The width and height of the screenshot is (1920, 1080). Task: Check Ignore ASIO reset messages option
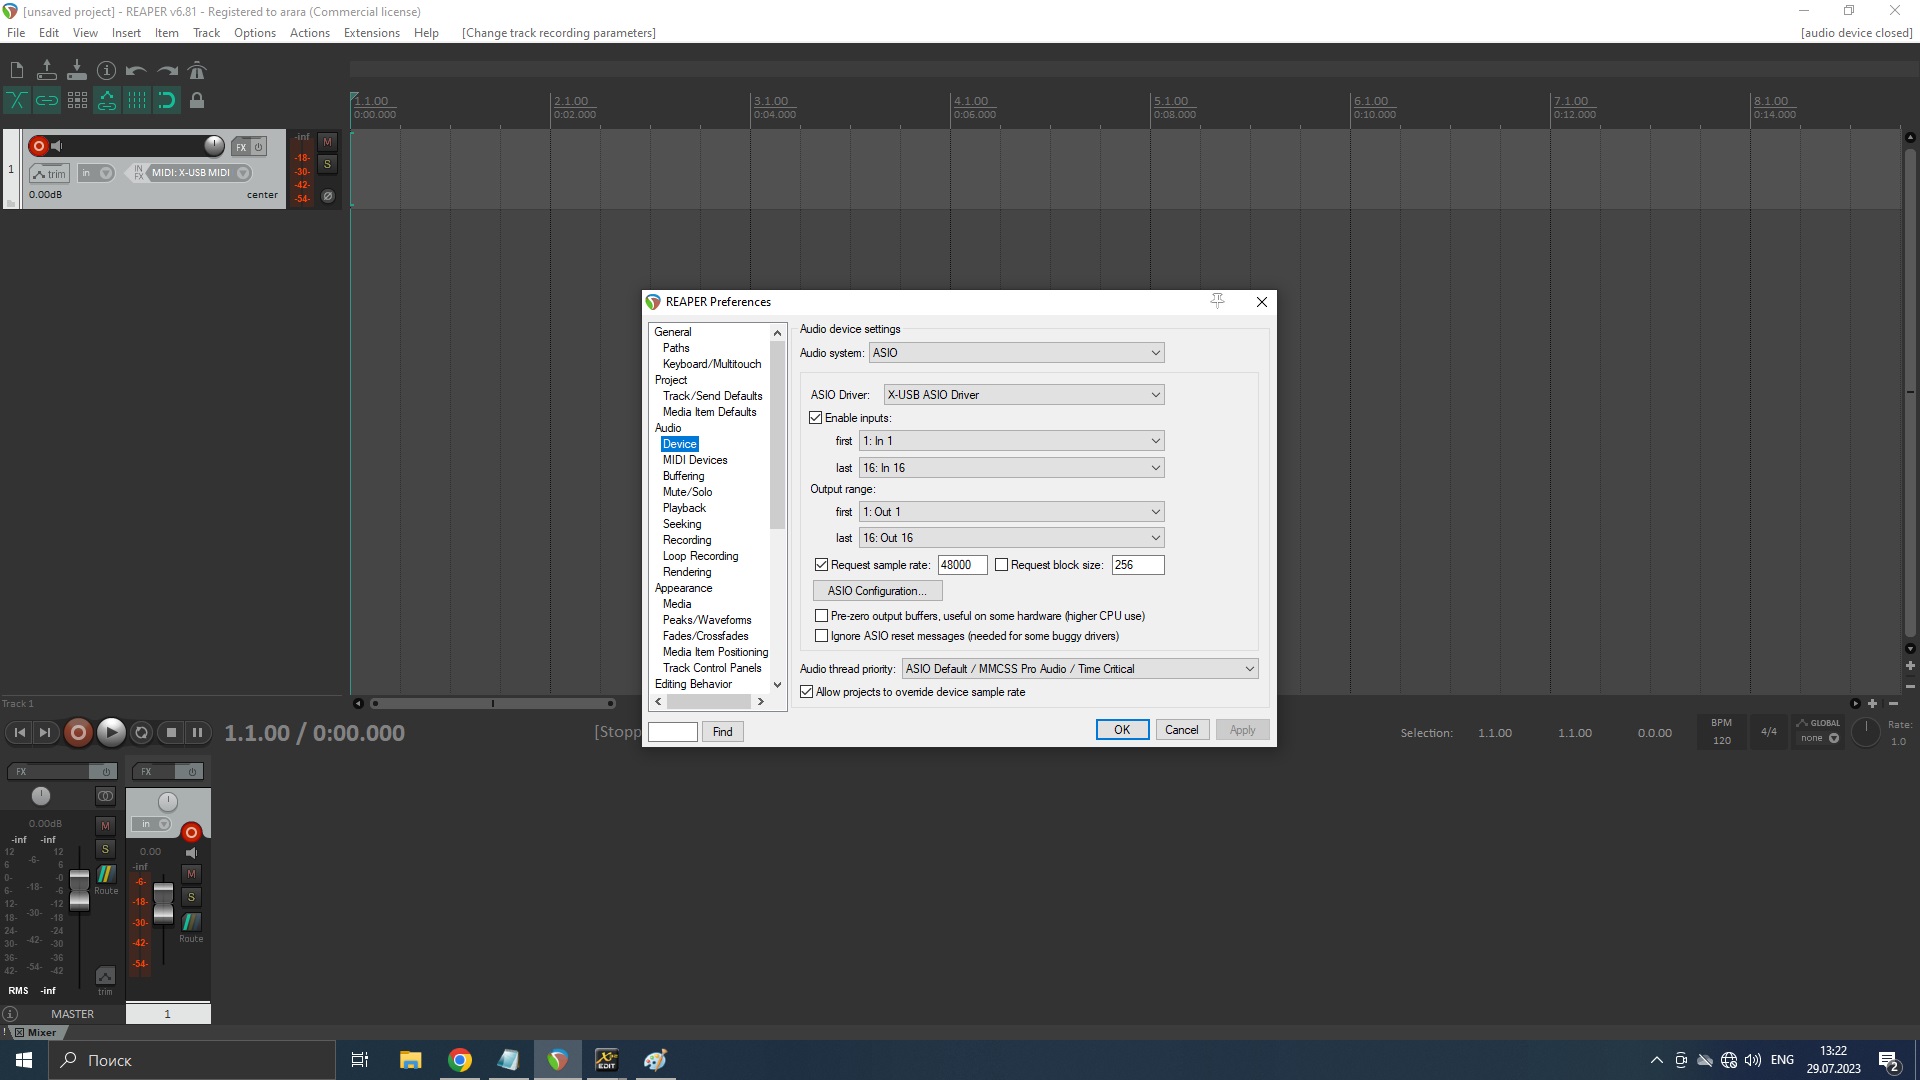pyautogui.click(x=822, y=636)
